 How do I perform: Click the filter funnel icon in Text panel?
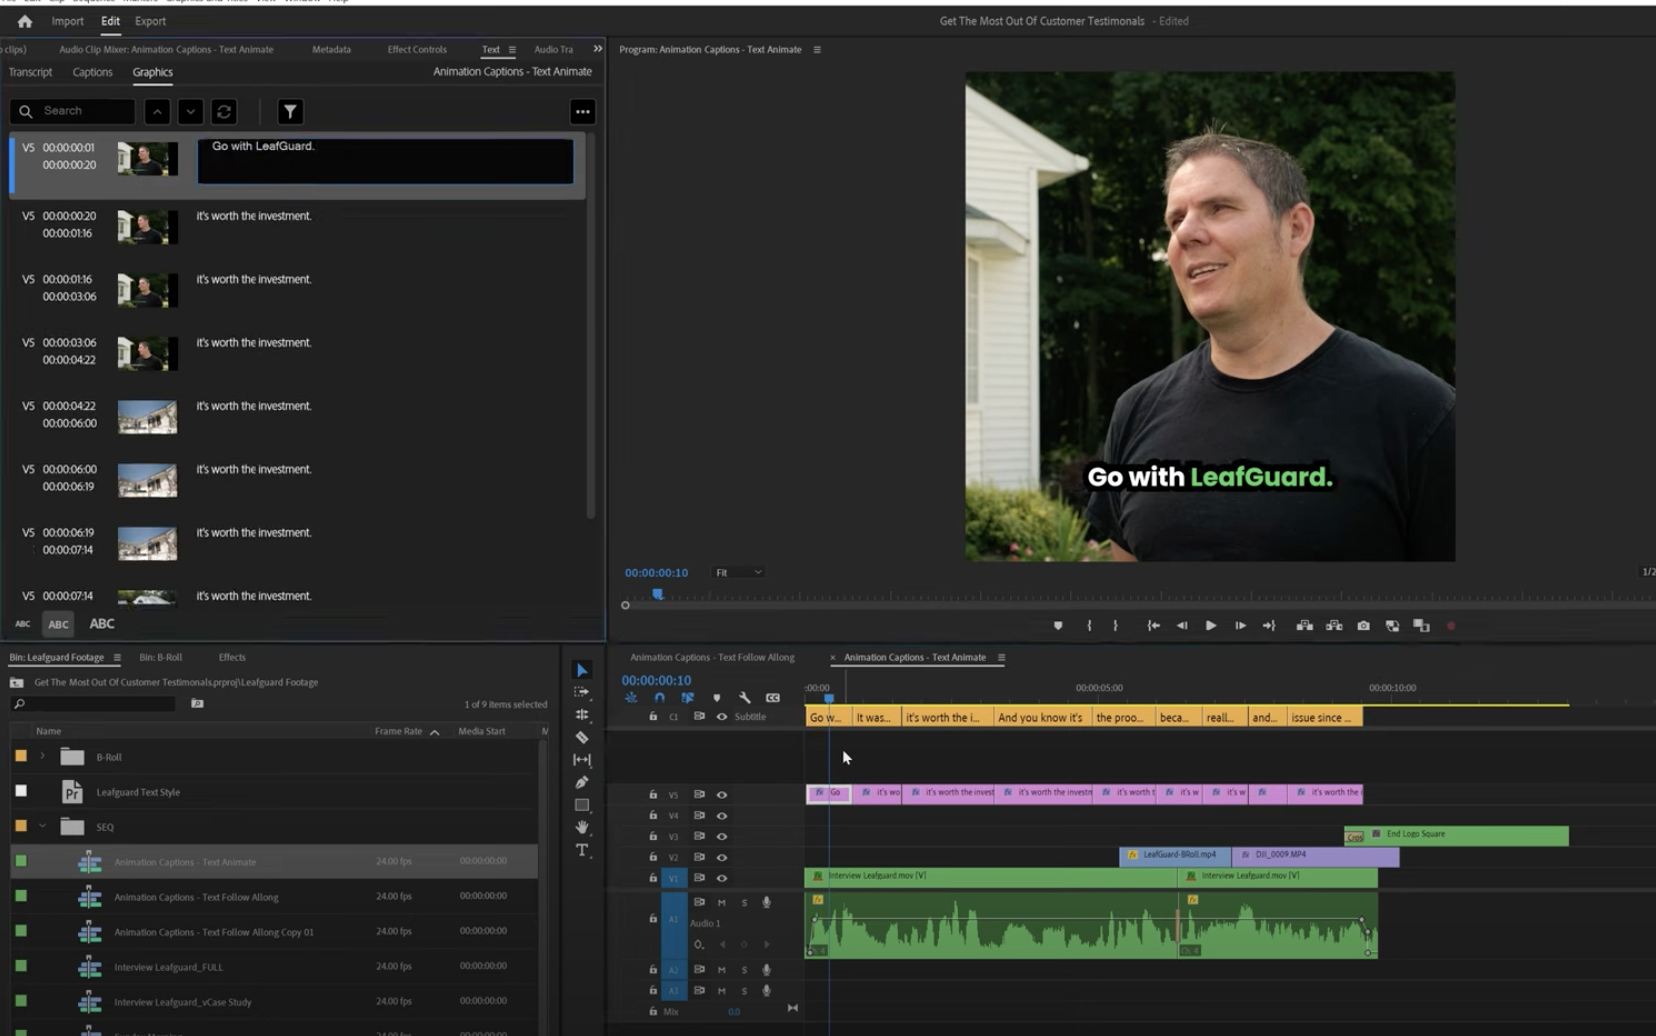(x=290, y=112)
